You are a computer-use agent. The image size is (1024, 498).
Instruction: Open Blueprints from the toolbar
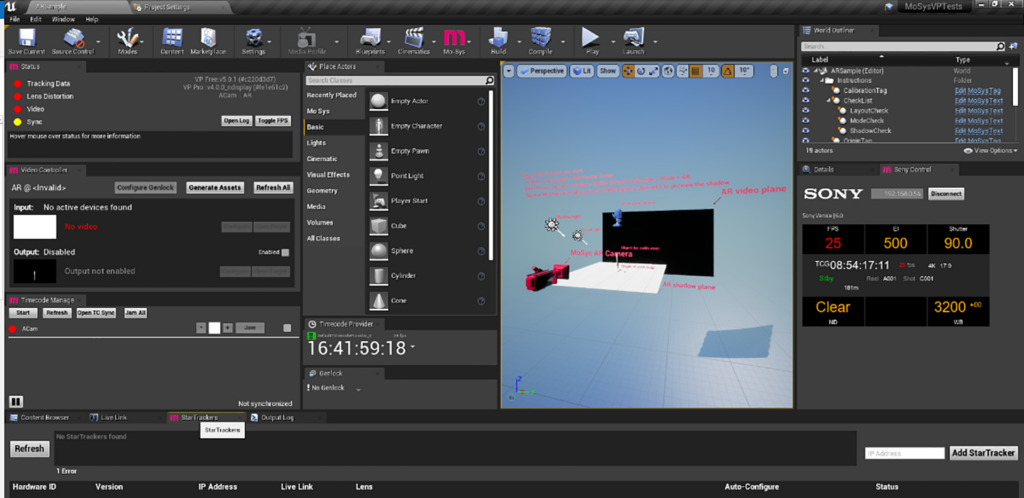(370, 40)
